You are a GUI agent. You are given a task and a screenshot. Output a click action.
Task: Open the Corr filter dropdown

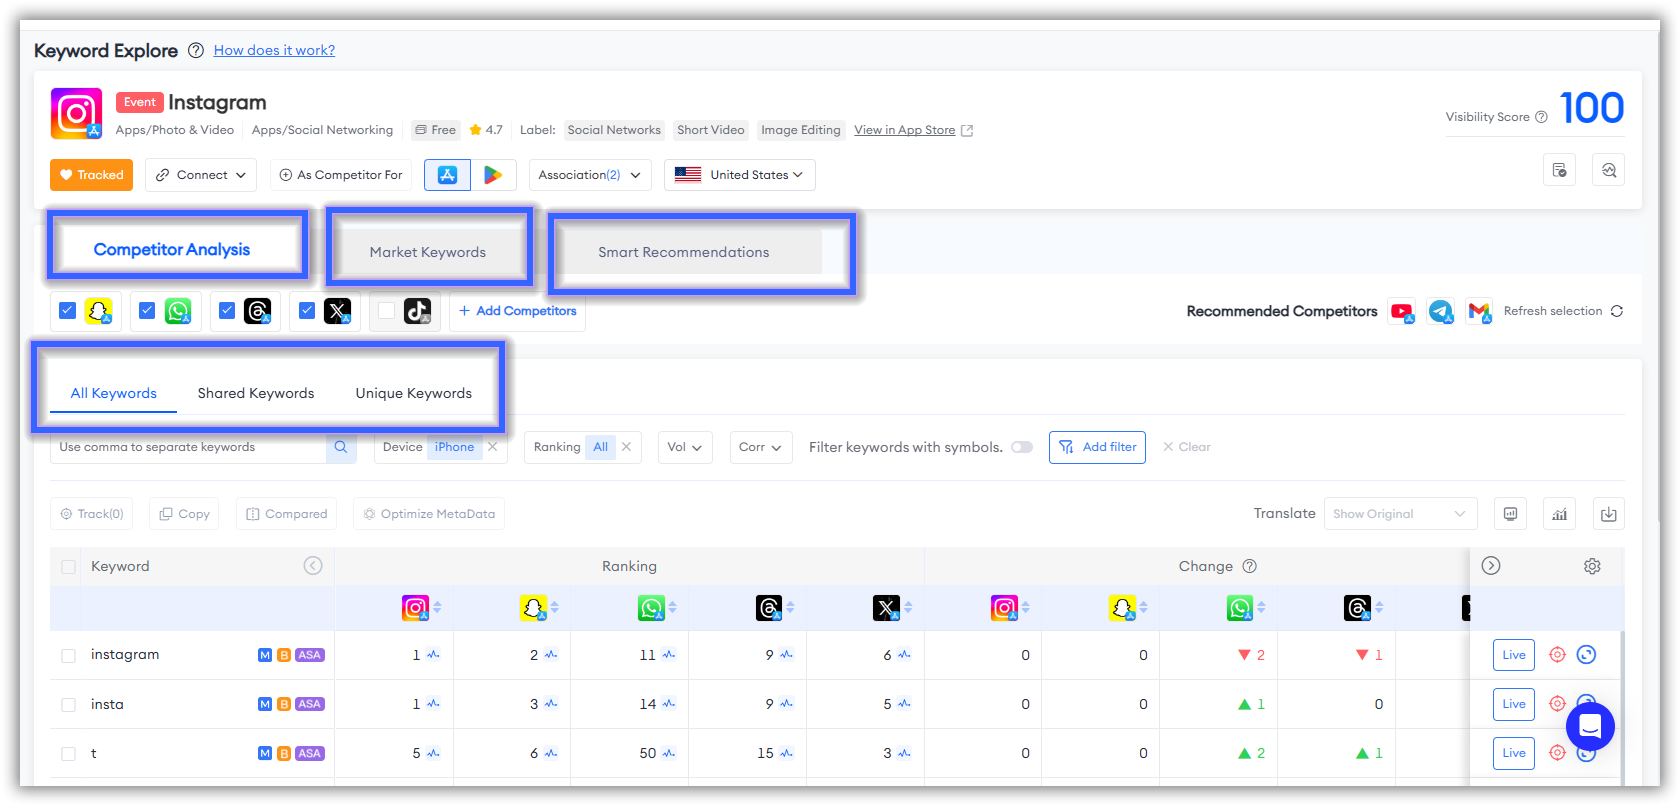pyautogui.click(x=761, y=447)
